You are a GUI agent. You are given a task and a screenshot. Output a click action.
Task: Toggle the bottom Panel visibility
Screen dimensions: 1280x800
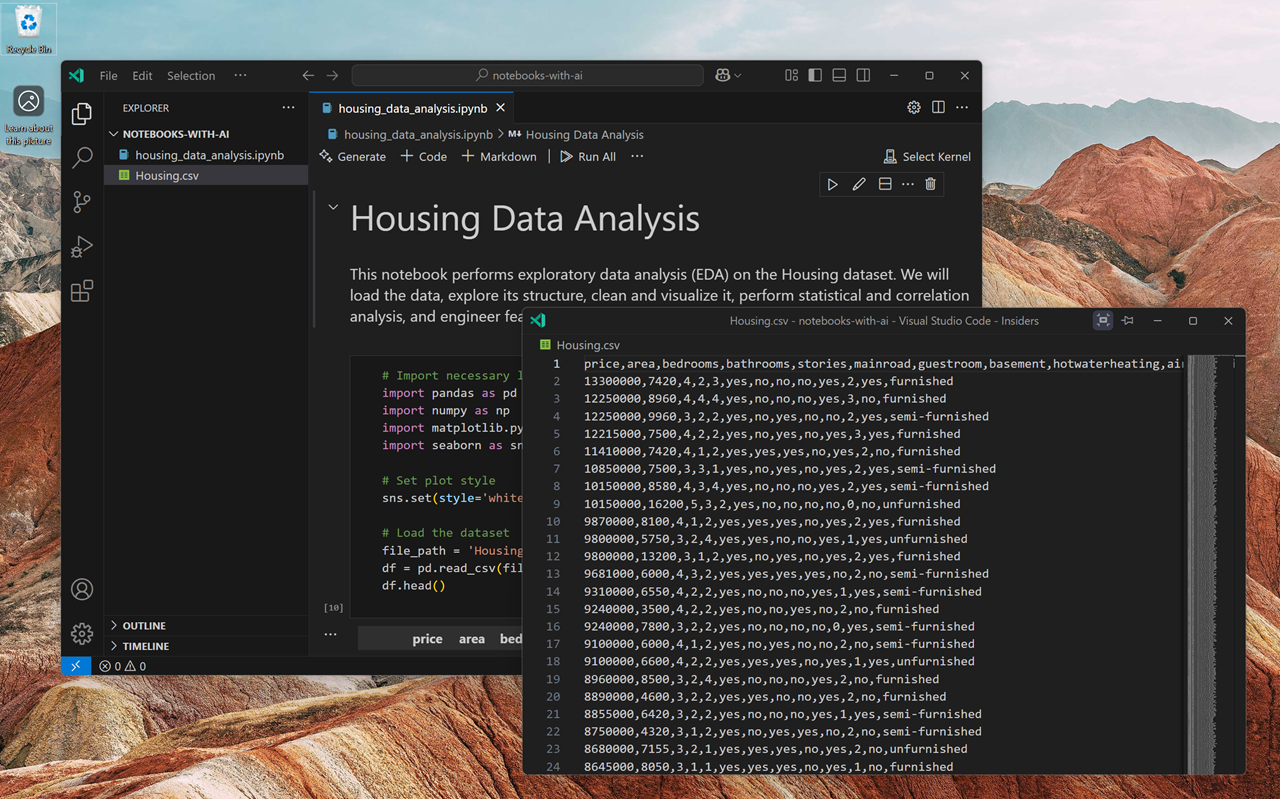839,75
